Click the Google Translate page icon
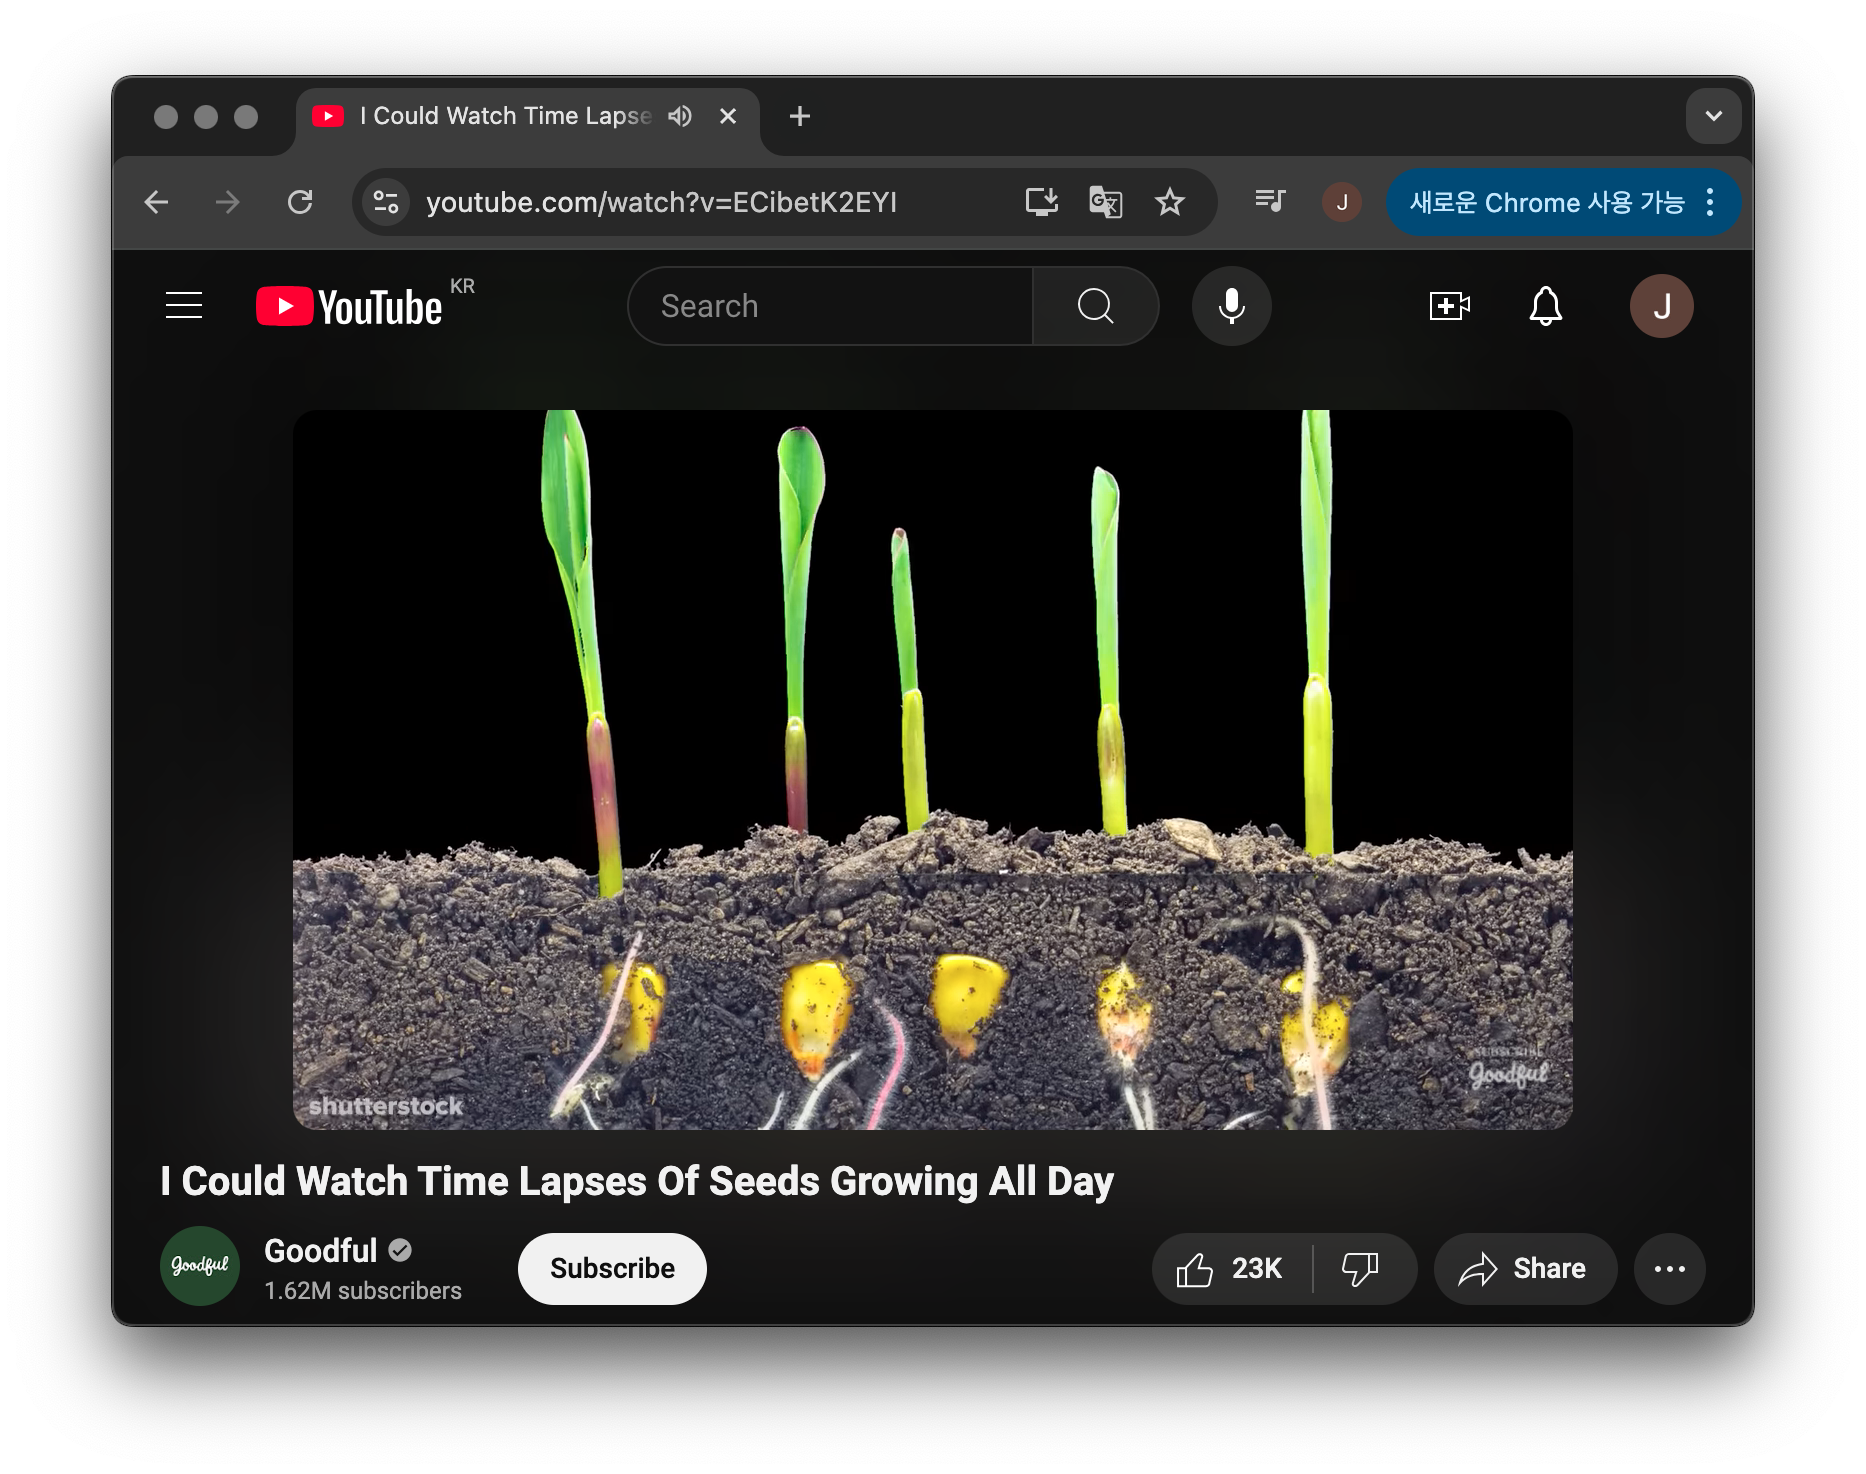This screenshot has height=1474, width=1866. [x=1105, y=202]
